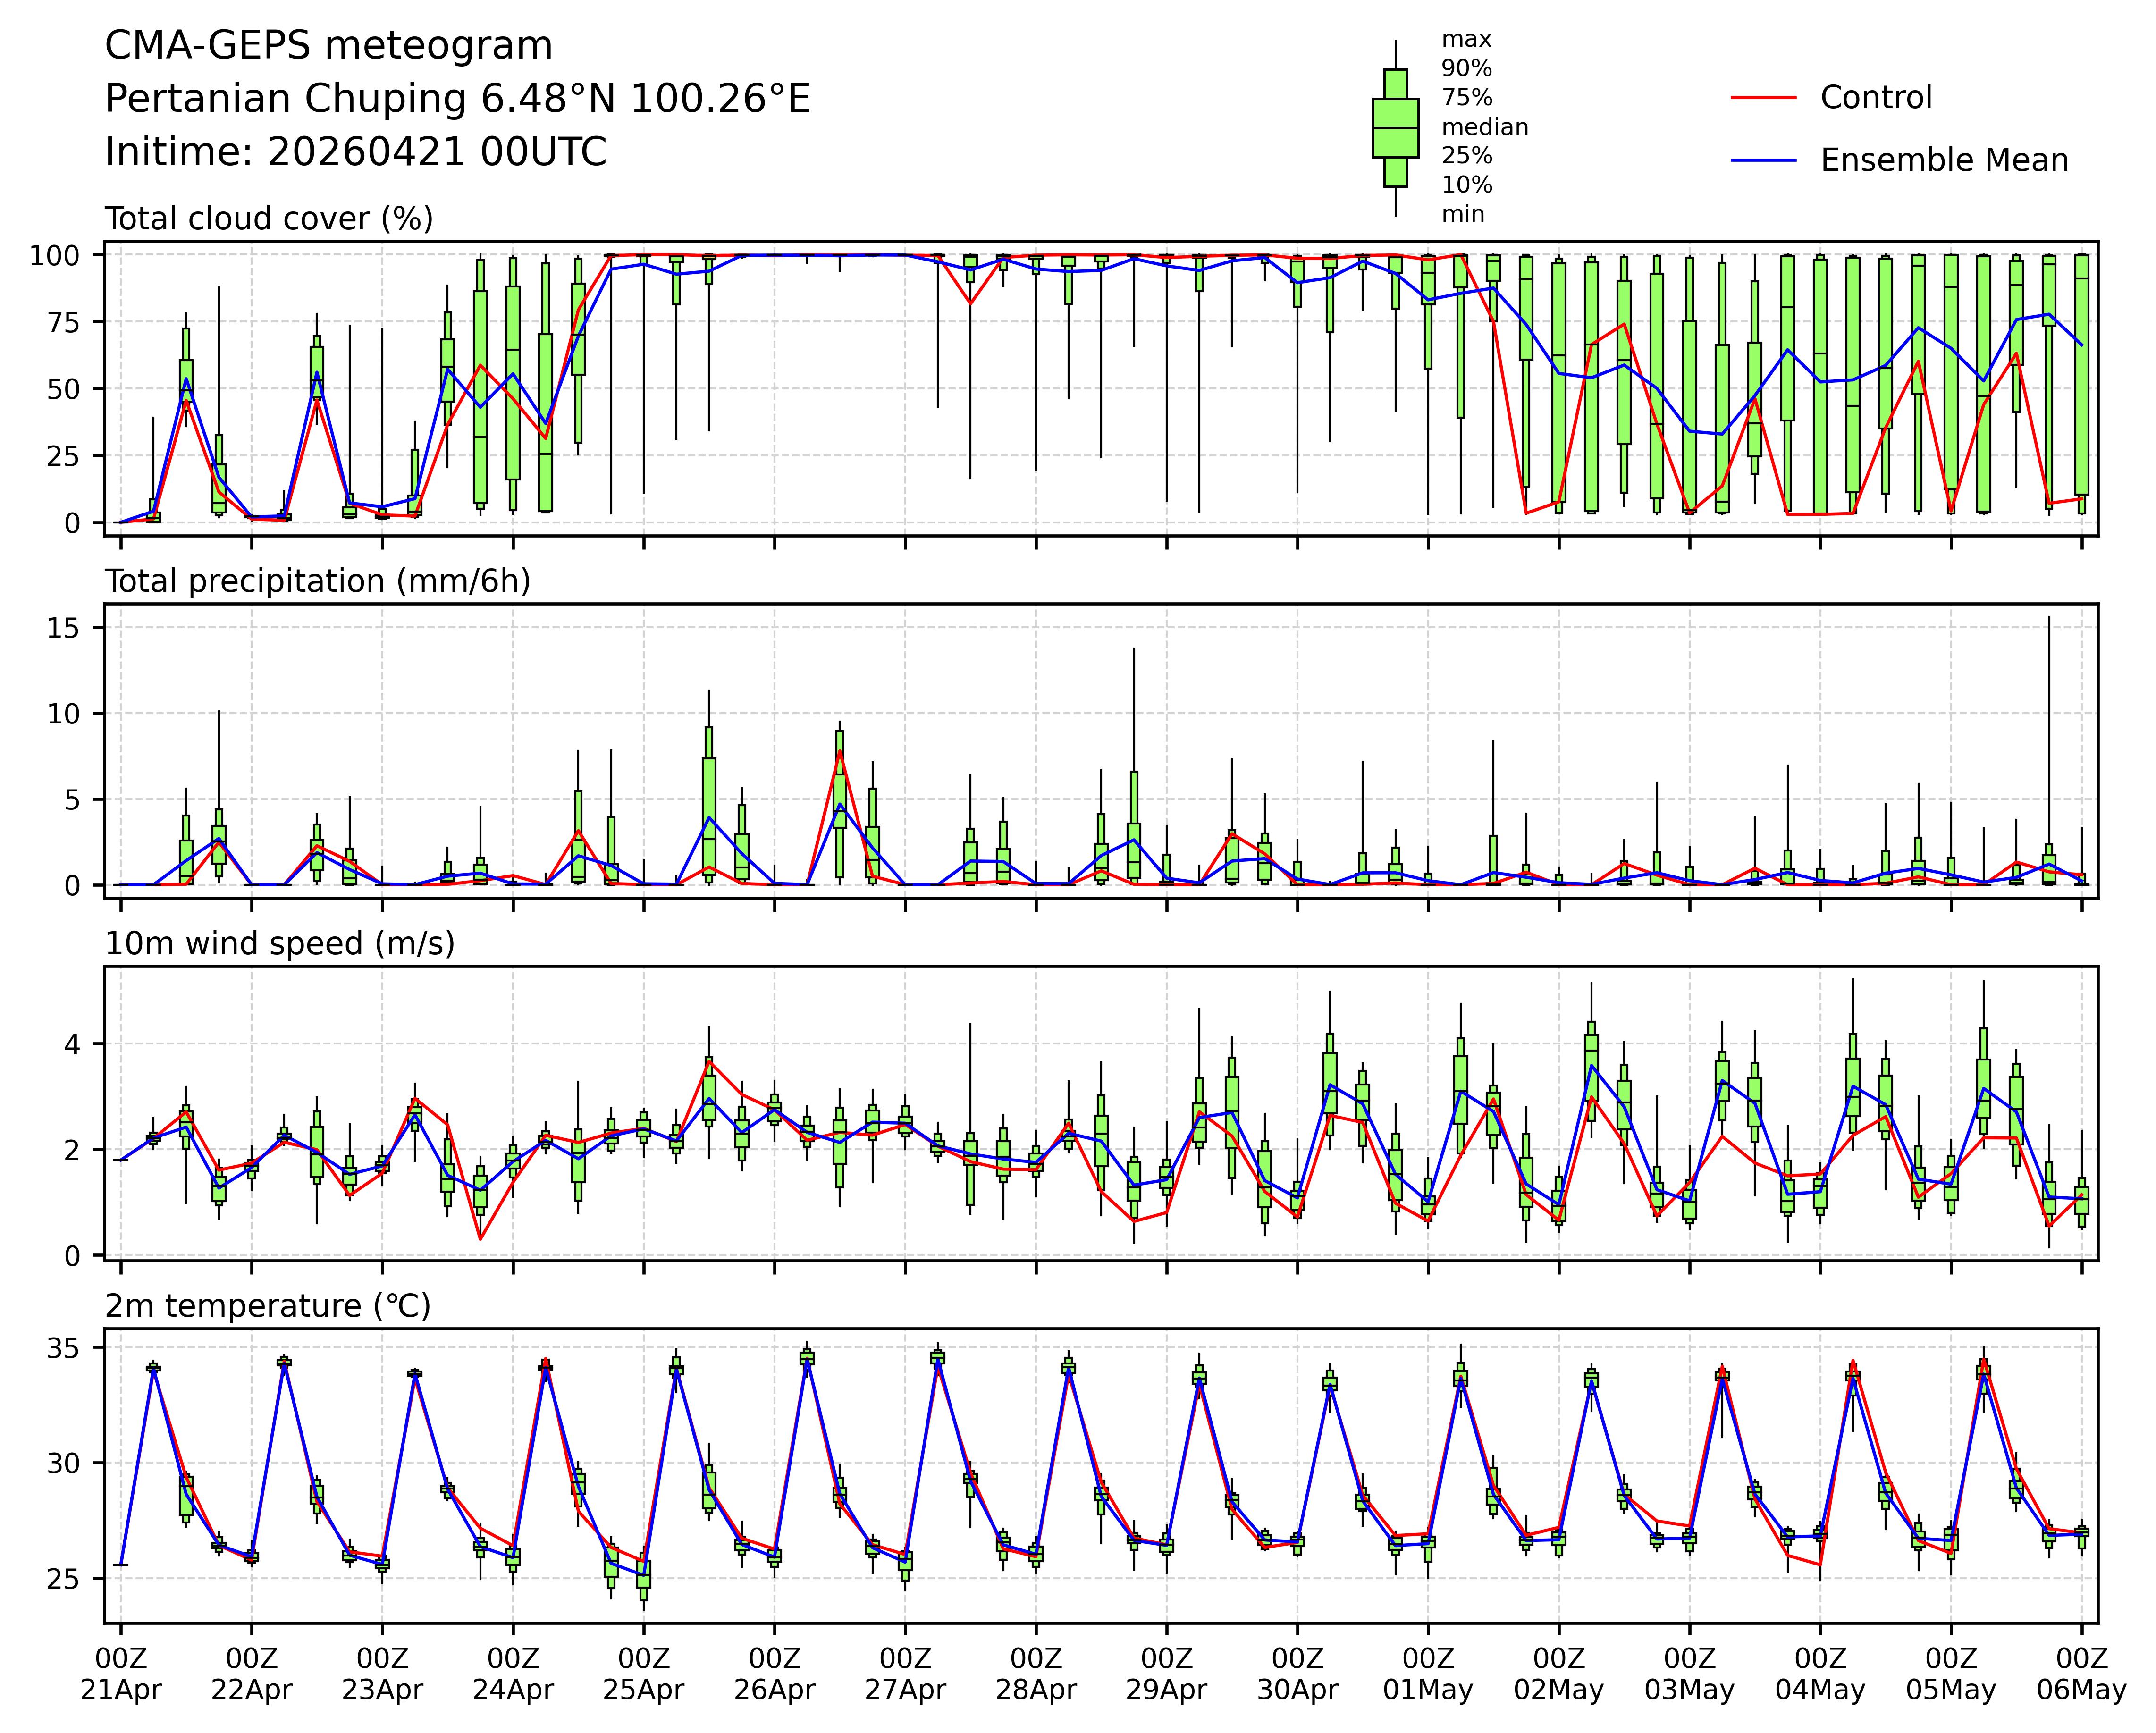This screenshot has height=1733, width=2156.
Task: Click the red Control legend line
Action: tap(1763, 98)
